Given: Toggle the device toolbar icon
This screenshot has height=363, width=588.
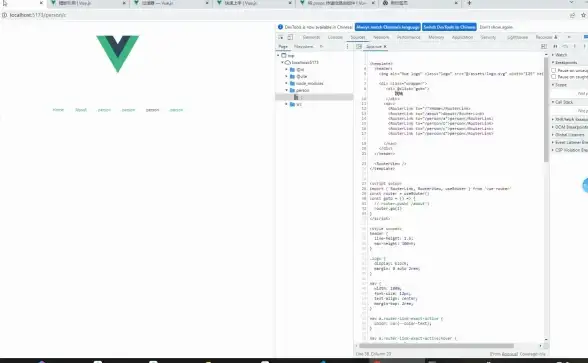Looking at the screenshot, I should (x=290, y=37).
